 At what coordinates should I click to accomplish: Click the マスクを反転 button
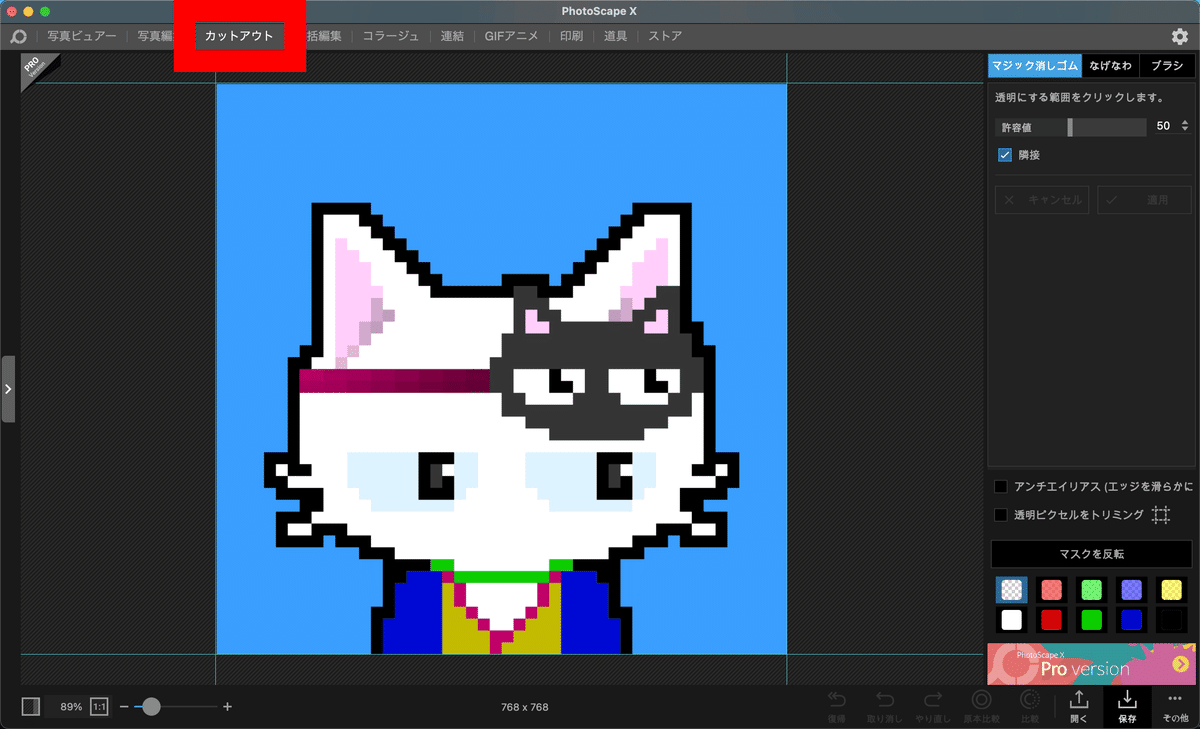coord(1091,554)
